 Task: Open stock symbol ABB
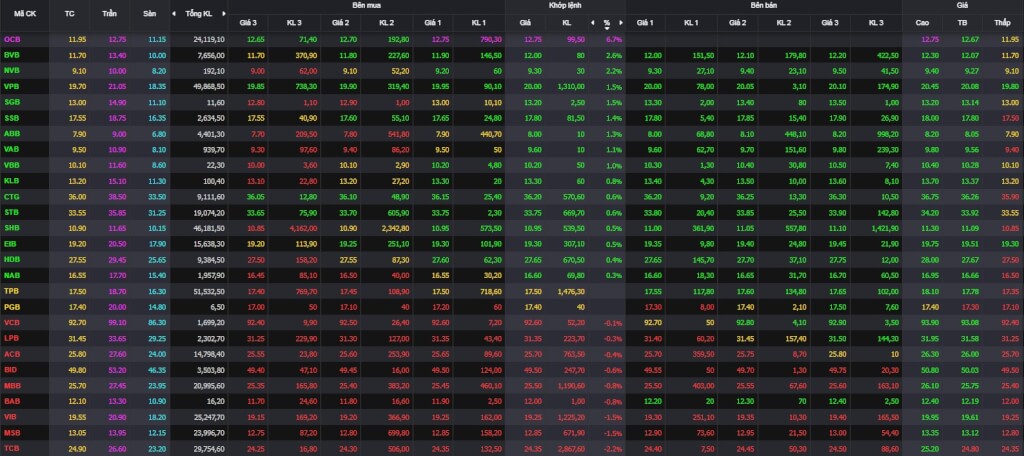click(x=12, y=133)
